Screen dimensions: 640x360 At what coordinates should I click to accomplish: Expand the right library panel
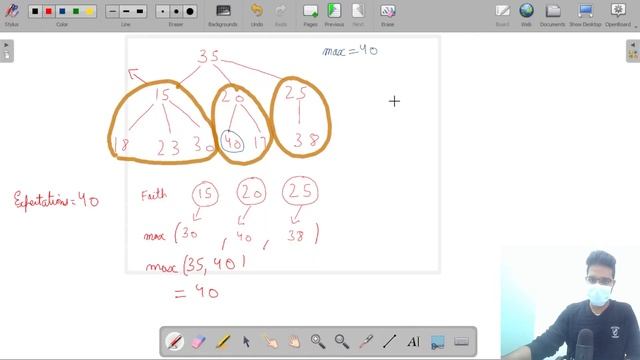(633, 51)
